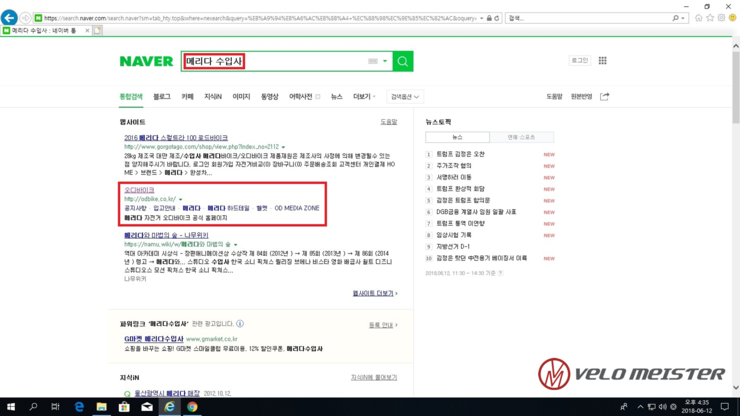Click the volume icon in system tray
Screen dimensions: 740x416
[663, 407]
